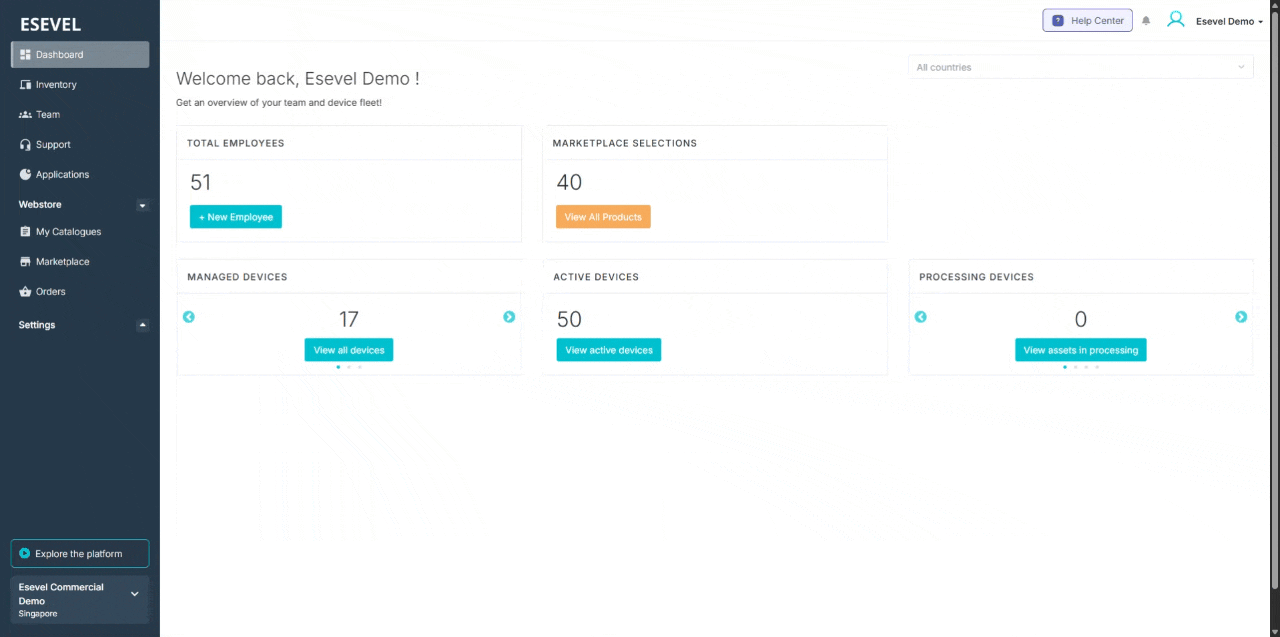Image resolution: width=1280 pixels, height=637 pixels.
Task: Open the notification bell at the top
Action: coord(1146,20)
